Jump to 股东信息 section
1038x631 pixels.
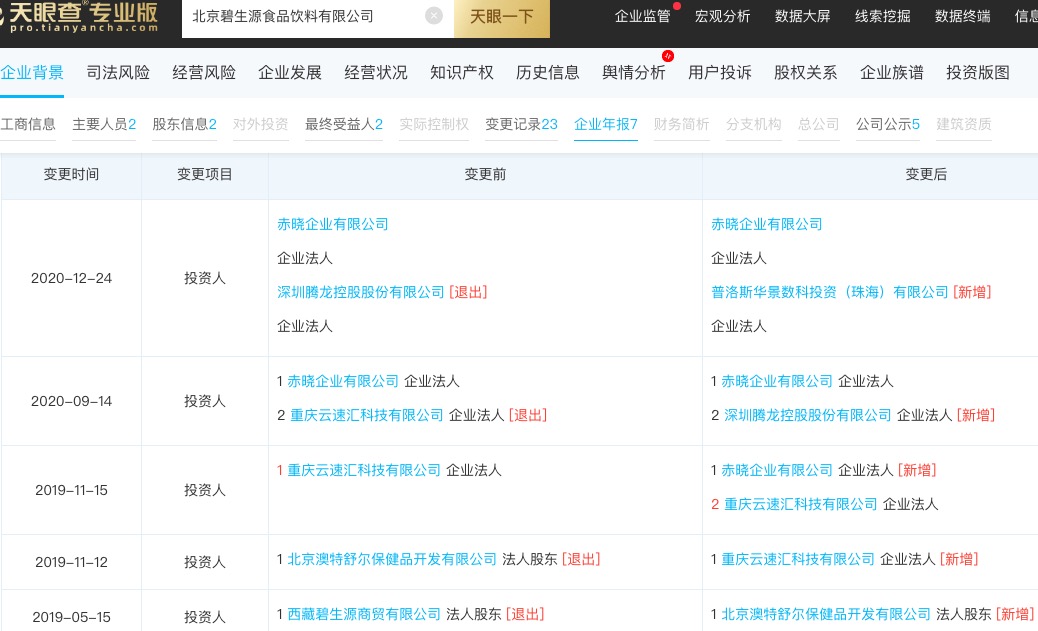pyautogui.click(x=185, y=124)
